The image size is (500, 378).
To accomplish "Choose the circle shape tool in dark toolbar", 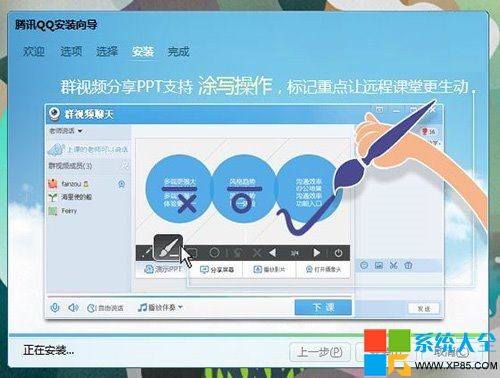I will [x=215, y=253].
